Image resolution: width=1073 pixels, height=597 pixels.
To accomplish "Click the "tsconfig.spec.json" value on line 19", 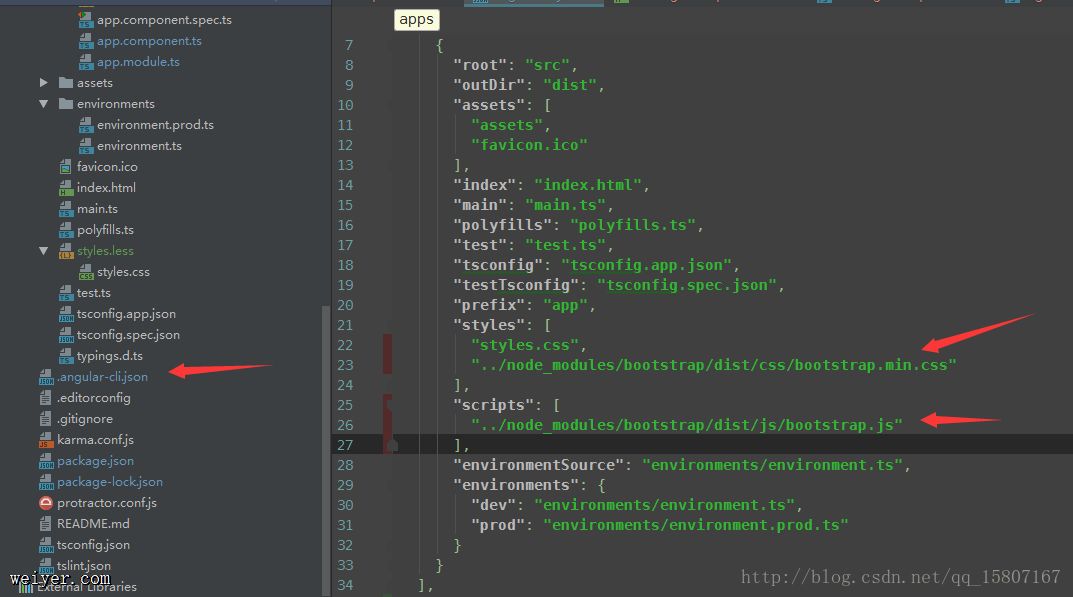I will tap(686, 285).
